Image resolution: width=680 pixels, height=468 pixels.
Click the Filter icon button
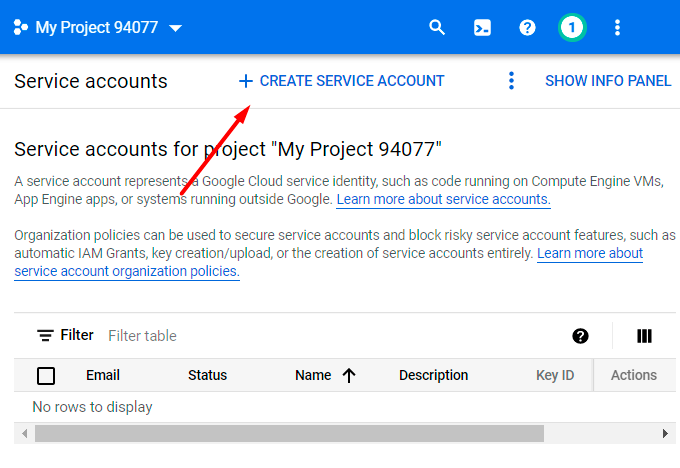click(x=46, y=336)
